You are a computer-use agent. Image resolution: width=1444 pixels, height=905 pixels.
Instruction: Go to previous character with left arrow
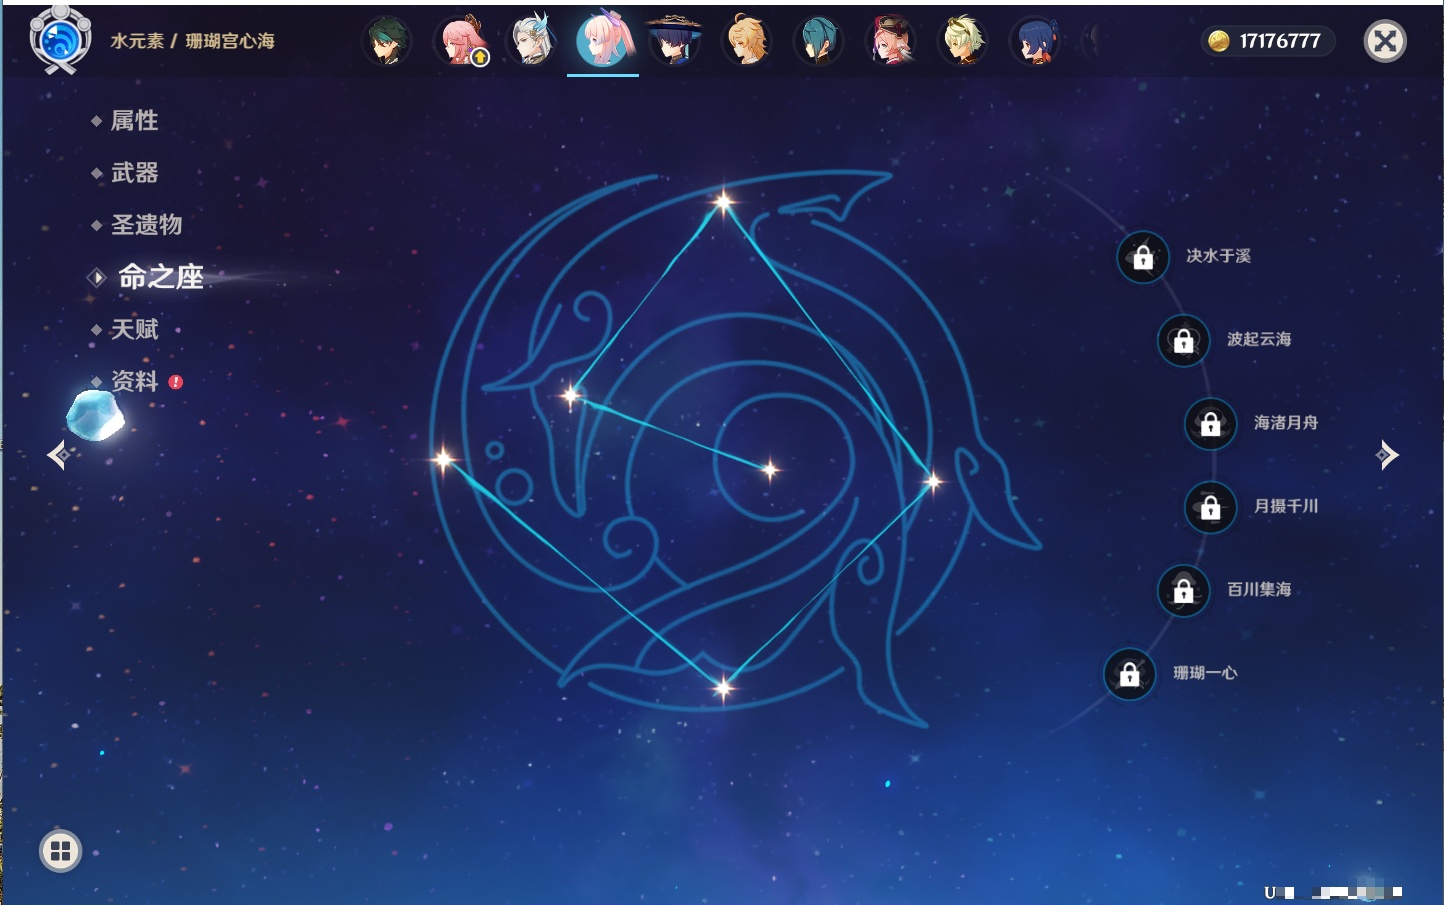(x=59, y=455)
